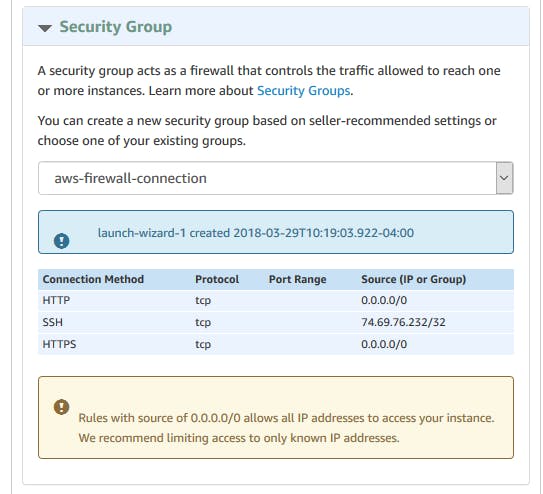The height and width of the screenshot is (494, 543).
Task: Click the Connection Method column header
Action: [x=93, y=279]
